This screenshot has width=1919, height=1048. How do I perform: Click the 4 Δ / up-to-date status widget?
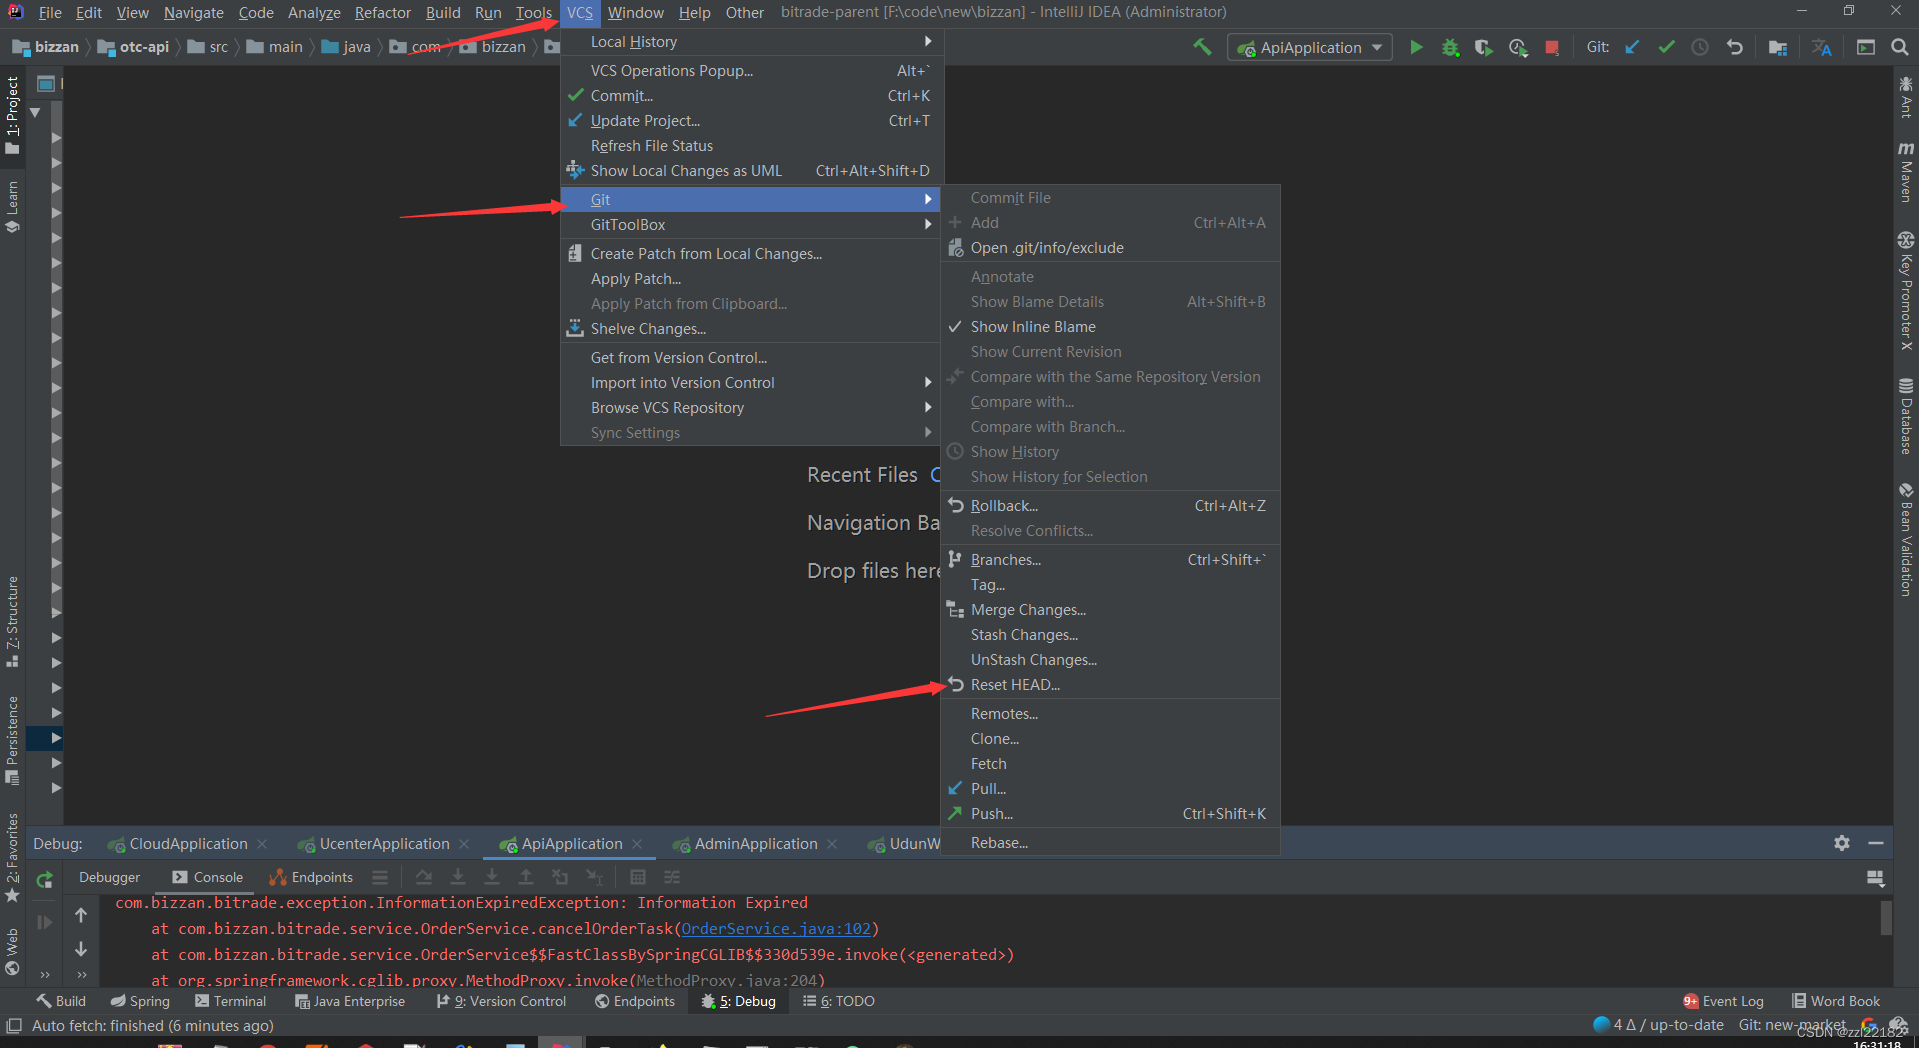pos(1658,1025)
